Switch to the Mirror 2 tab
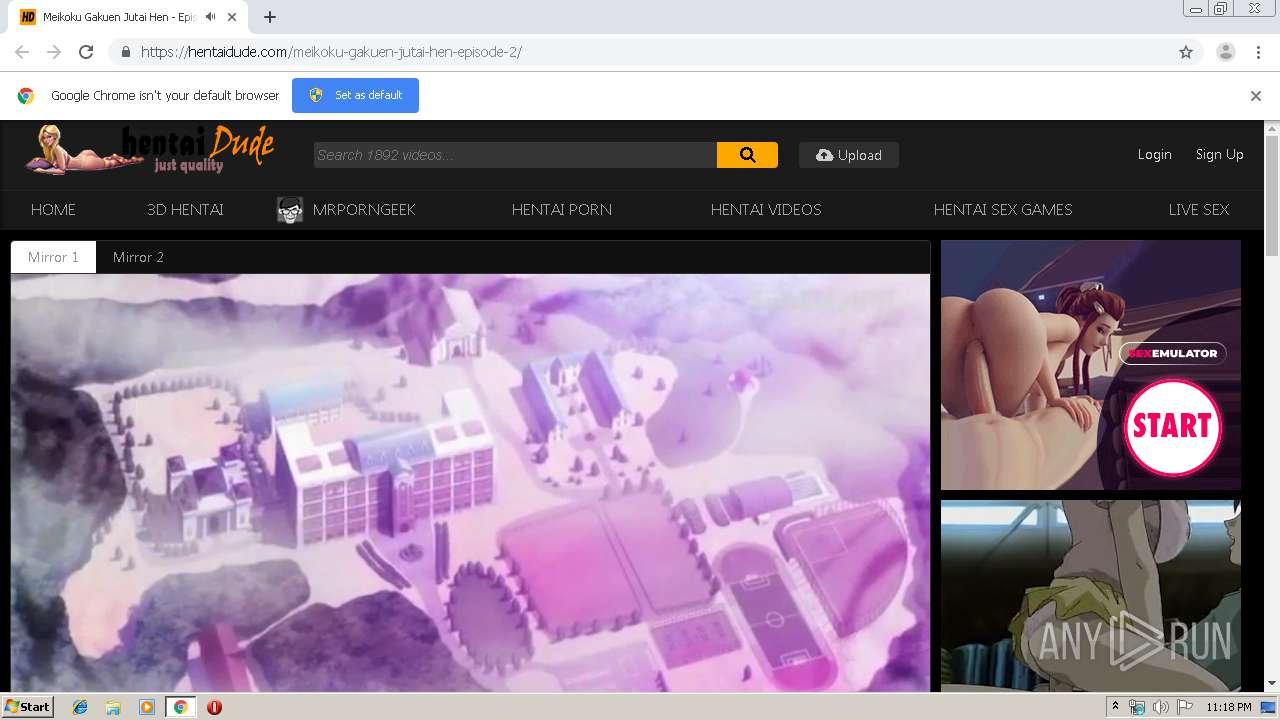This screenshot has width=1280, height=720. tap(138, 257)
